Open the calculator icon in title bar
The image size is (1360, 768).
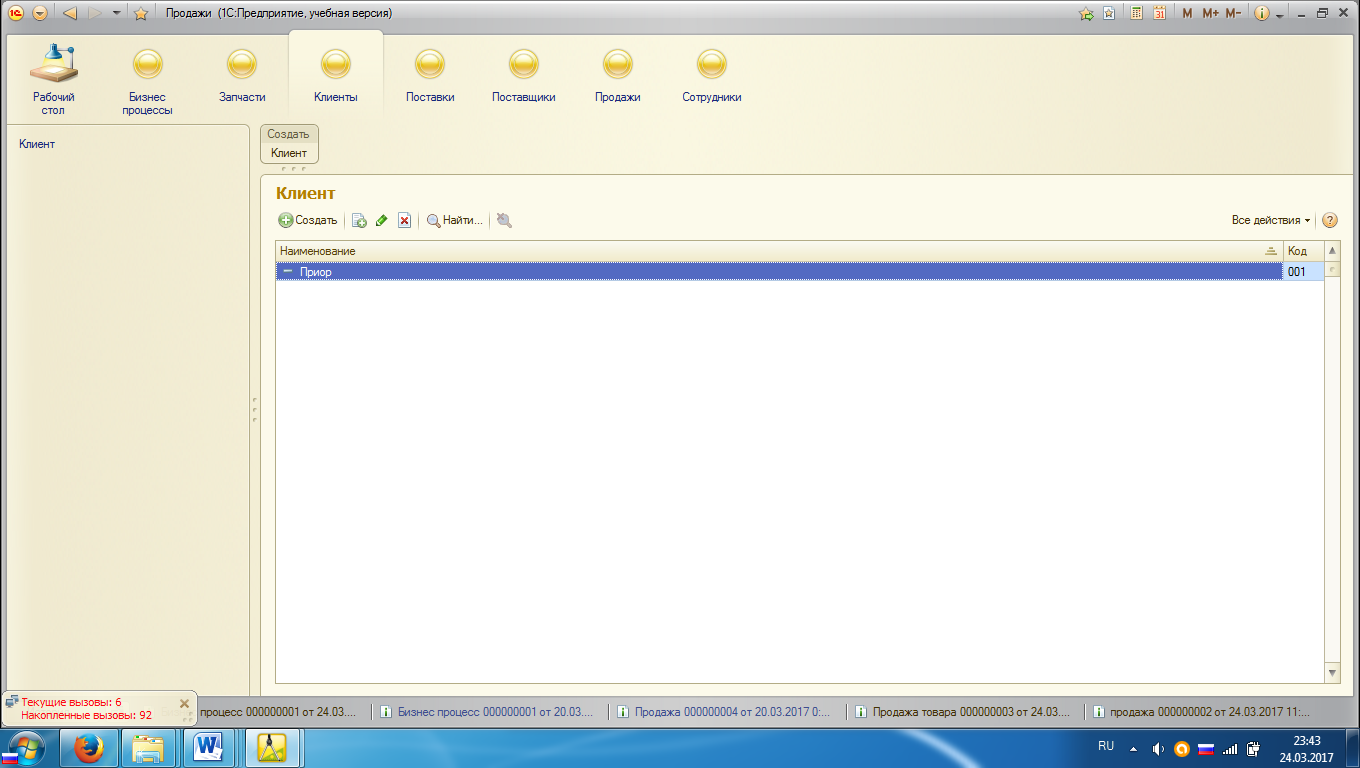[1137, 13]
